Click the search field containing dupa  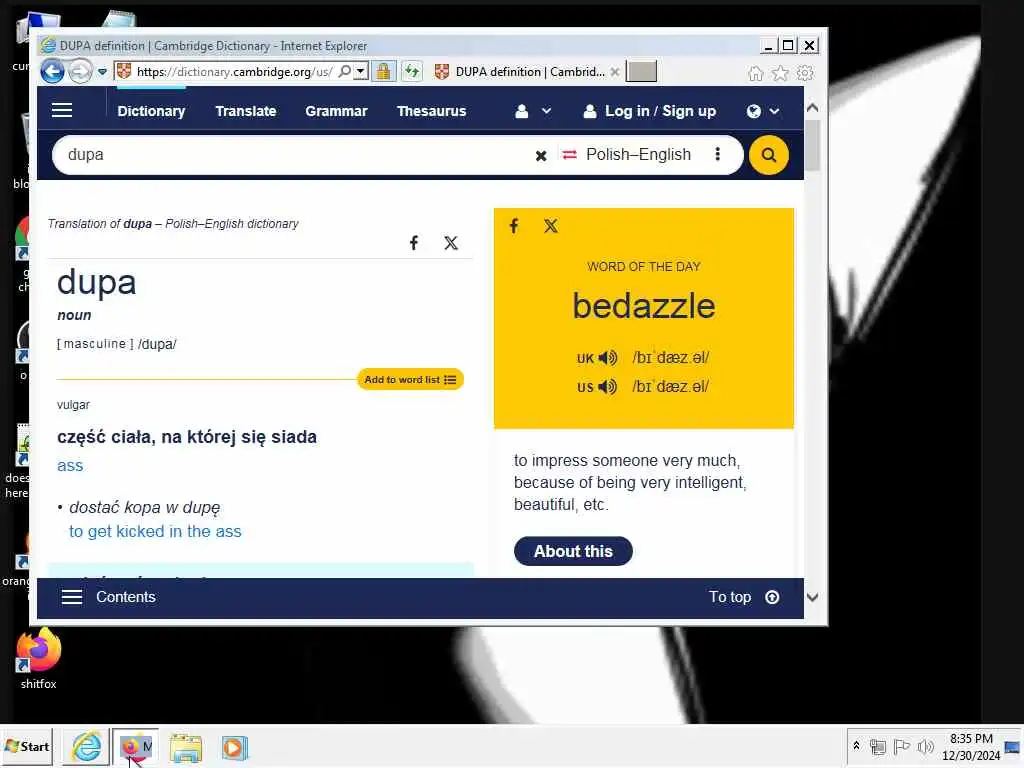tap(294, 155)
